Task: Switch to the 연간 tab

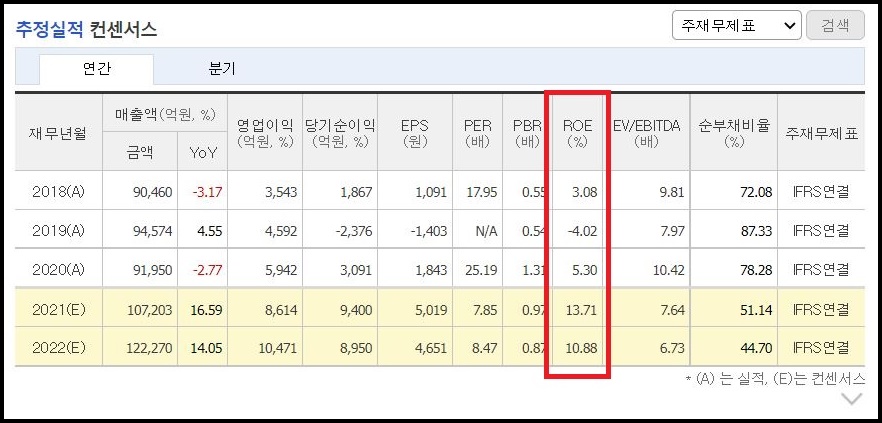Action: pos(96,69)
